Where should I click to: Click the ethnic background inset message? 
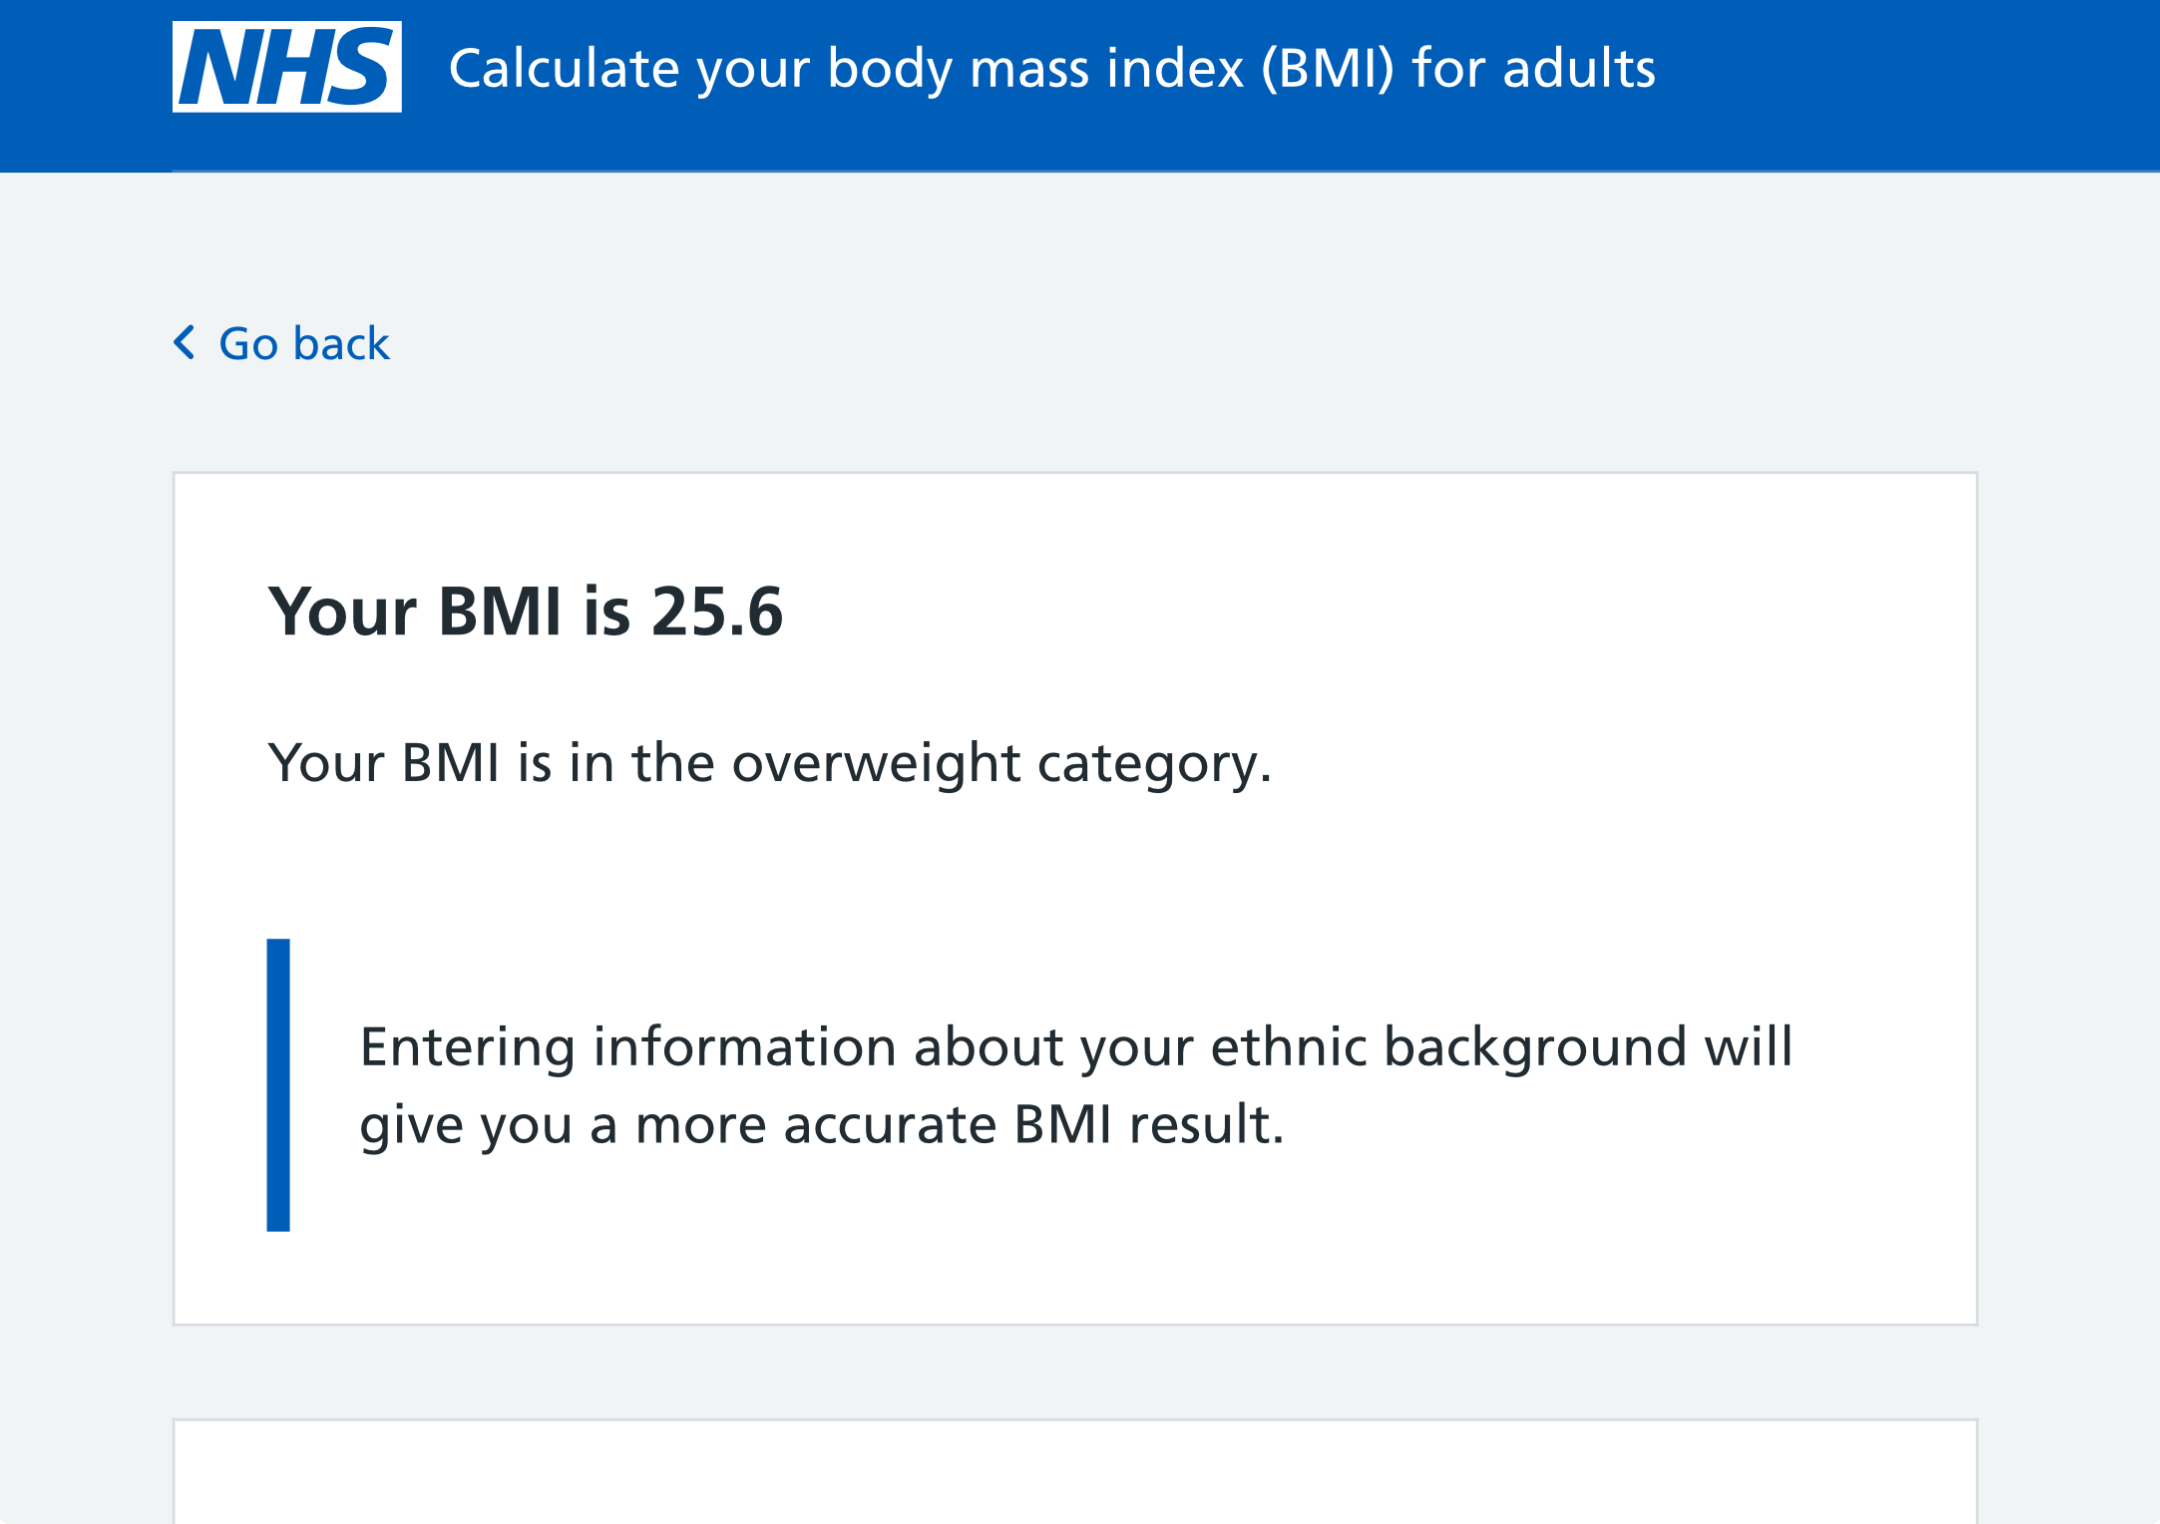[1075, 1085]
